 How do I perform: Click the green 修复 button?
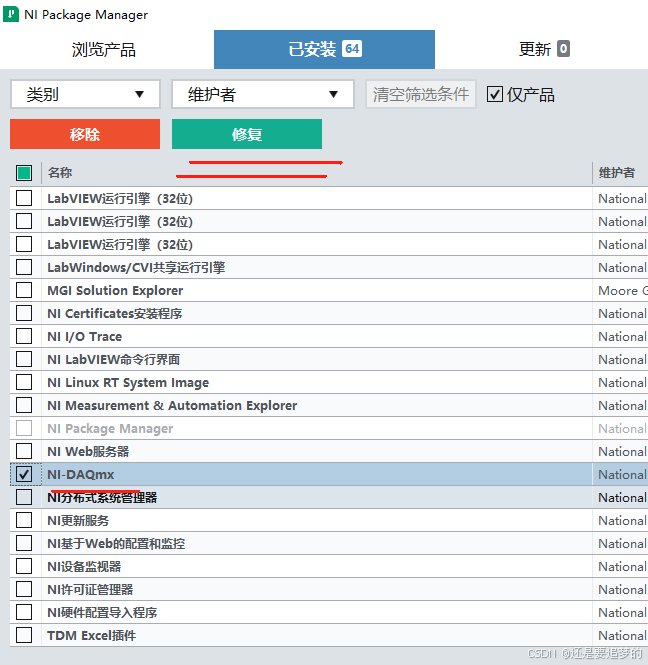pyautogui.click(x=247, y=134)
